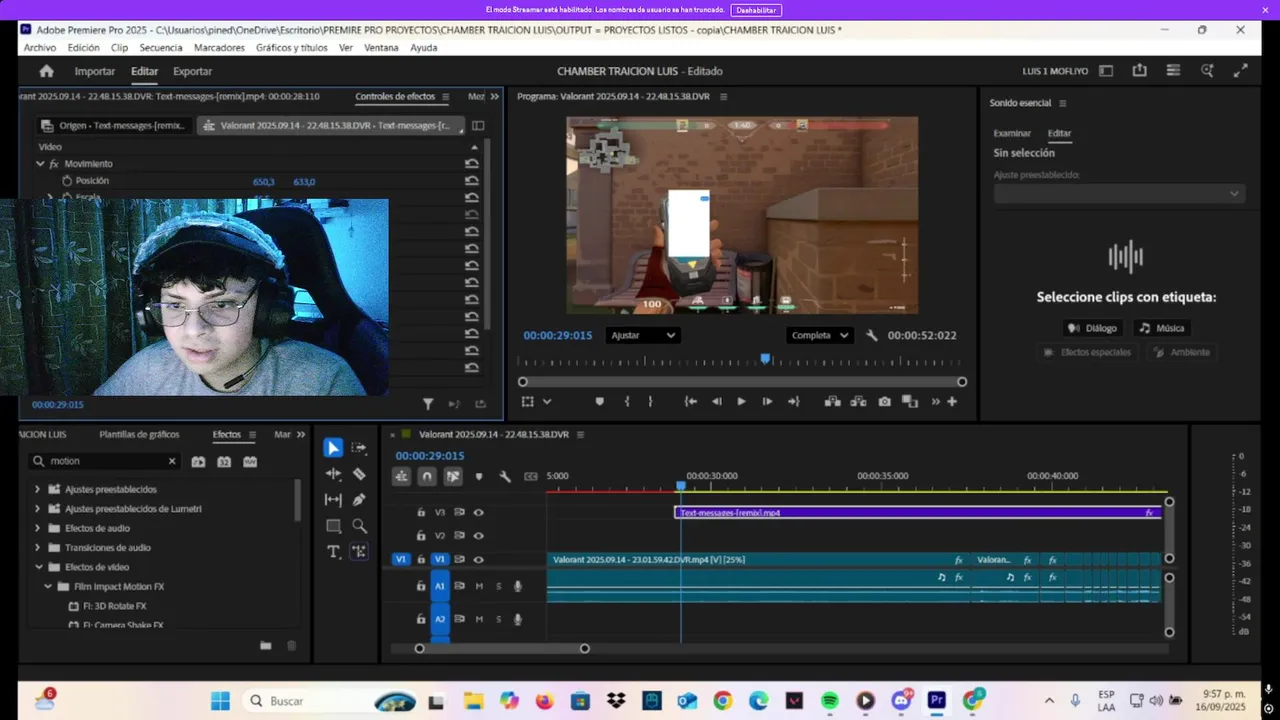Click the Deshabilitar streamer mode button
This screenshot has height=720, width=1280.
pos(756,10)
